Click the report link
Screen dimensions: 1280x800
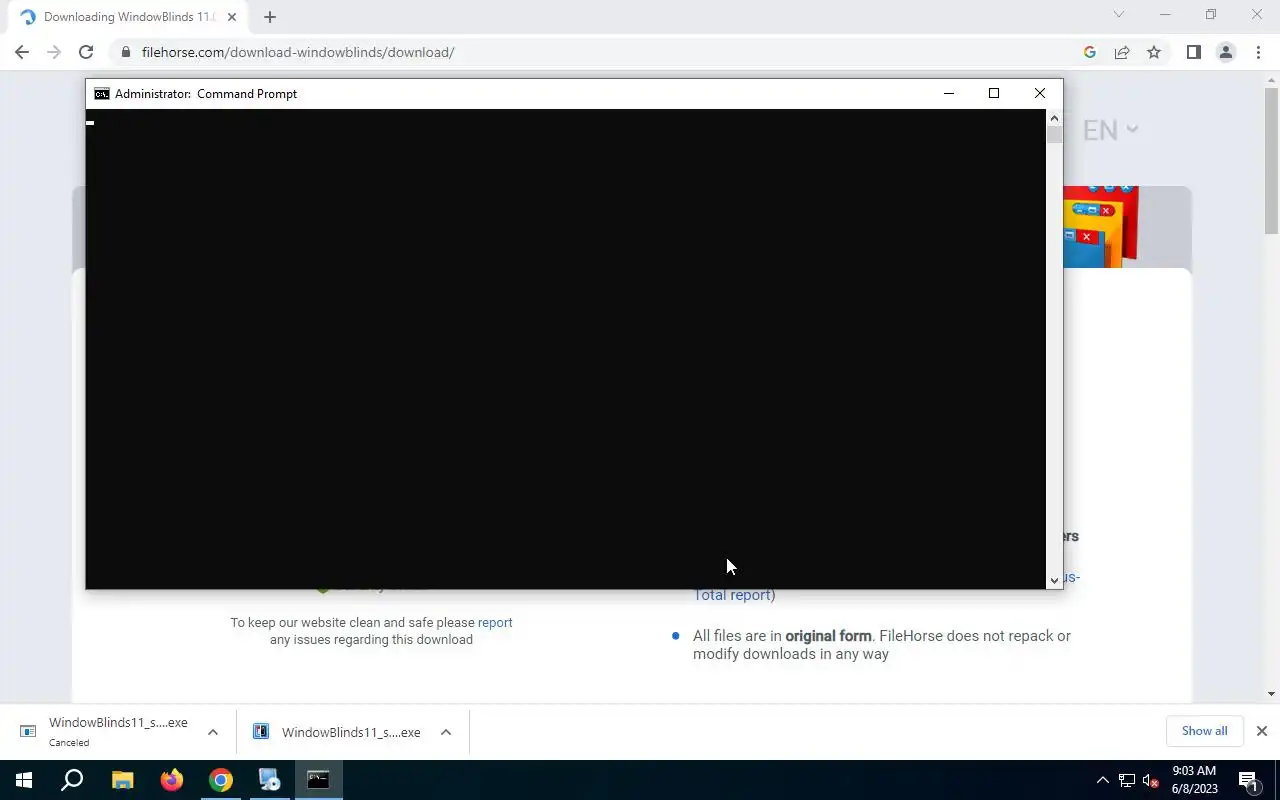coord(495,622)
